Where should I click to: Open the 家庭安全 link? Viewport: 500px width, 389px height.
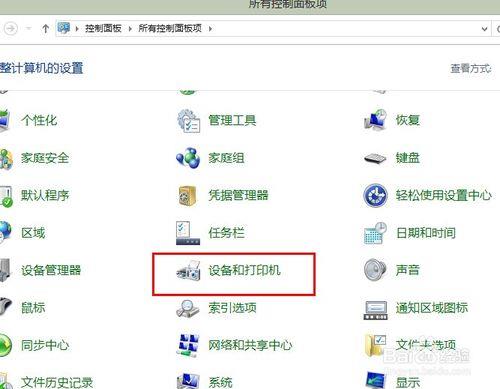coord(45,158)
